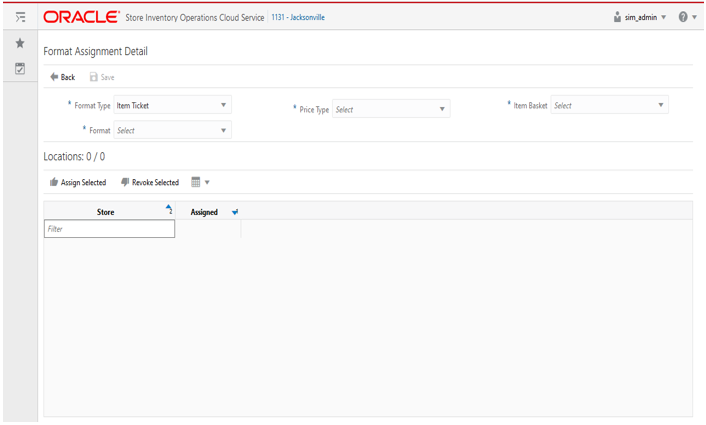This screenshot has height=425, width=706.
Task: Open the Item Basket dropdown
Action: 609,105
